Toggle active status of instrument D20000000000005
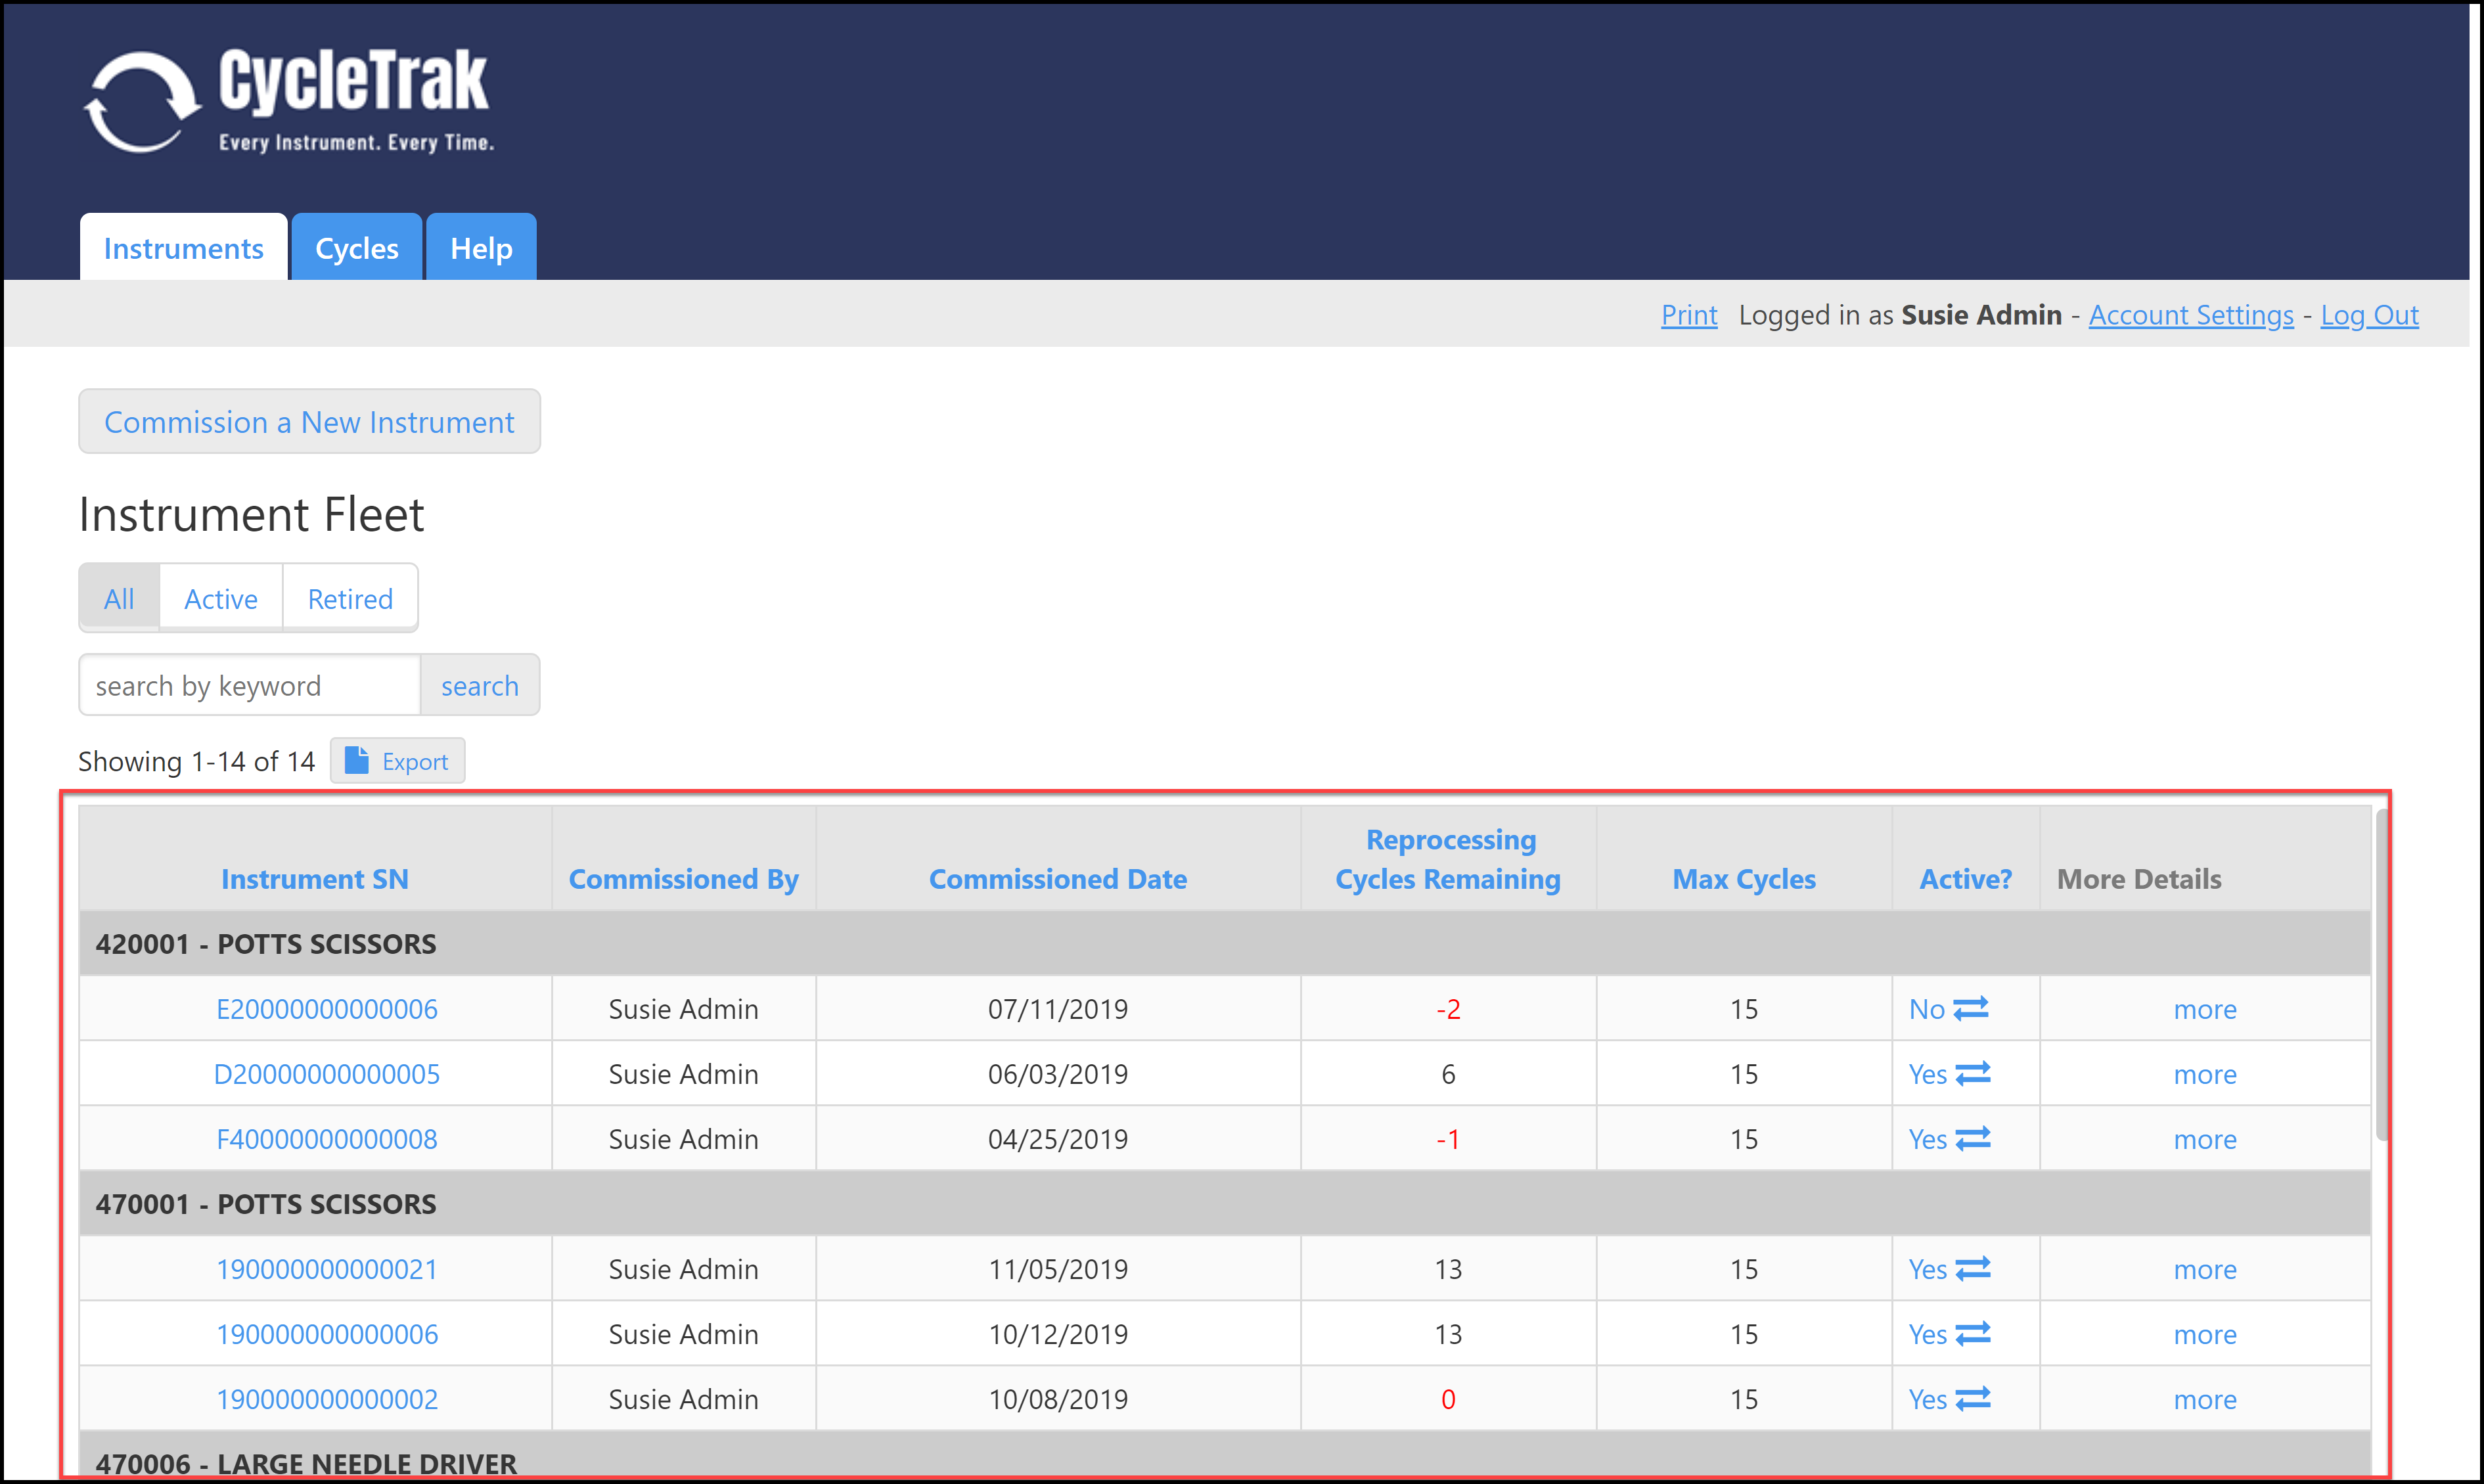Viewport: 2484px width, 1484px height. coord(1972,1073)
